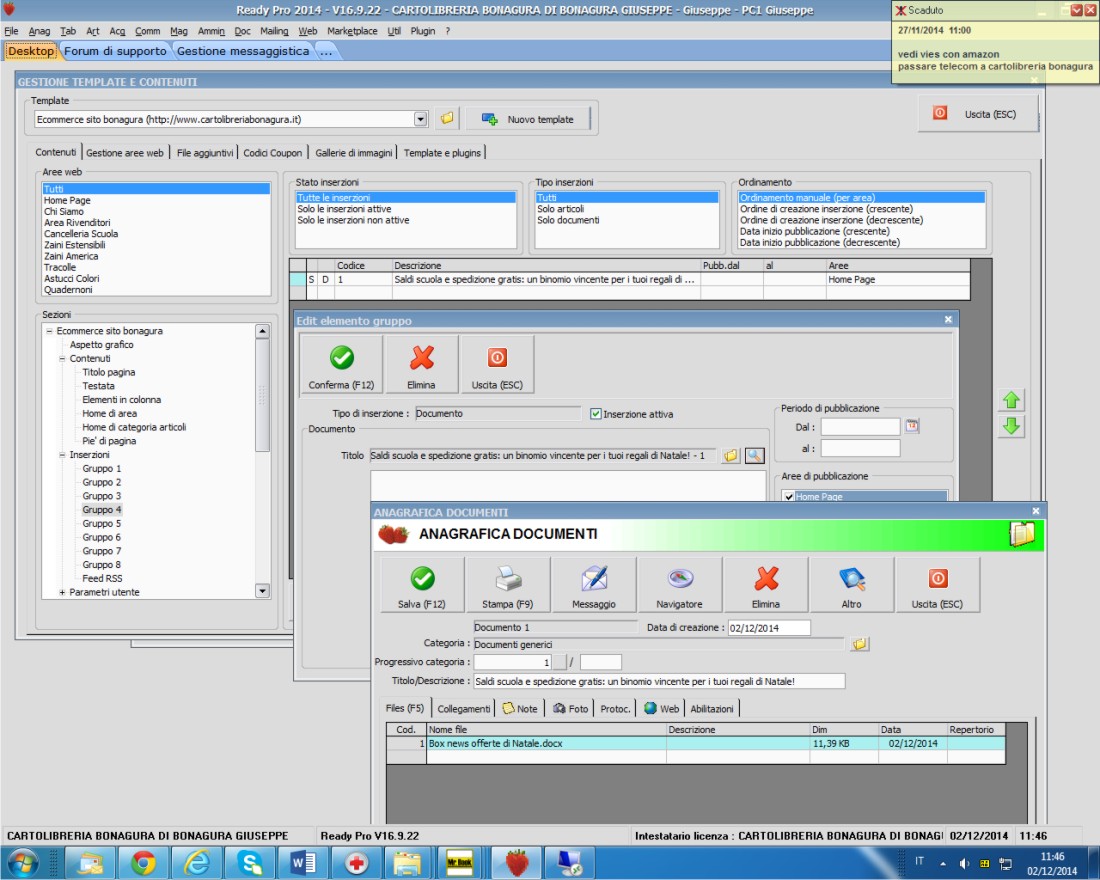Click Nuovo template button

[528, 119]
